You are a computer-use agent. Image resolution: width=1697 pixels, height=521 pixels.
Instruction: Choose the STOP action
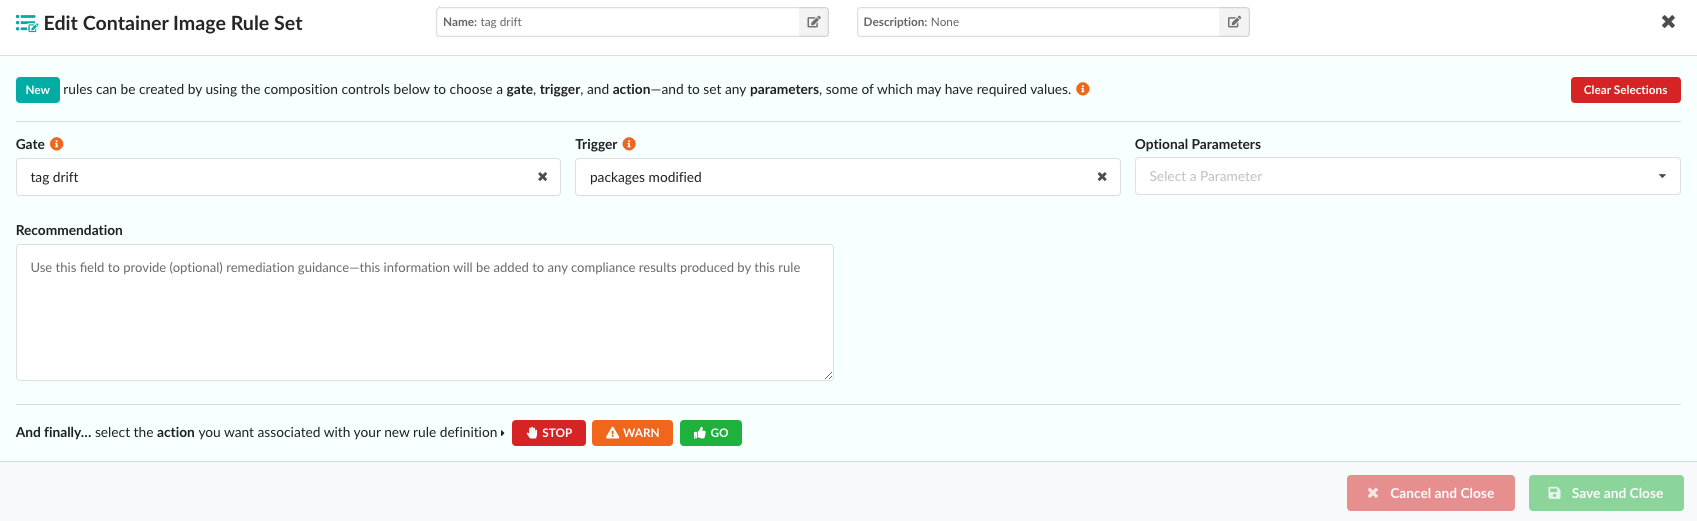(549, 433)
